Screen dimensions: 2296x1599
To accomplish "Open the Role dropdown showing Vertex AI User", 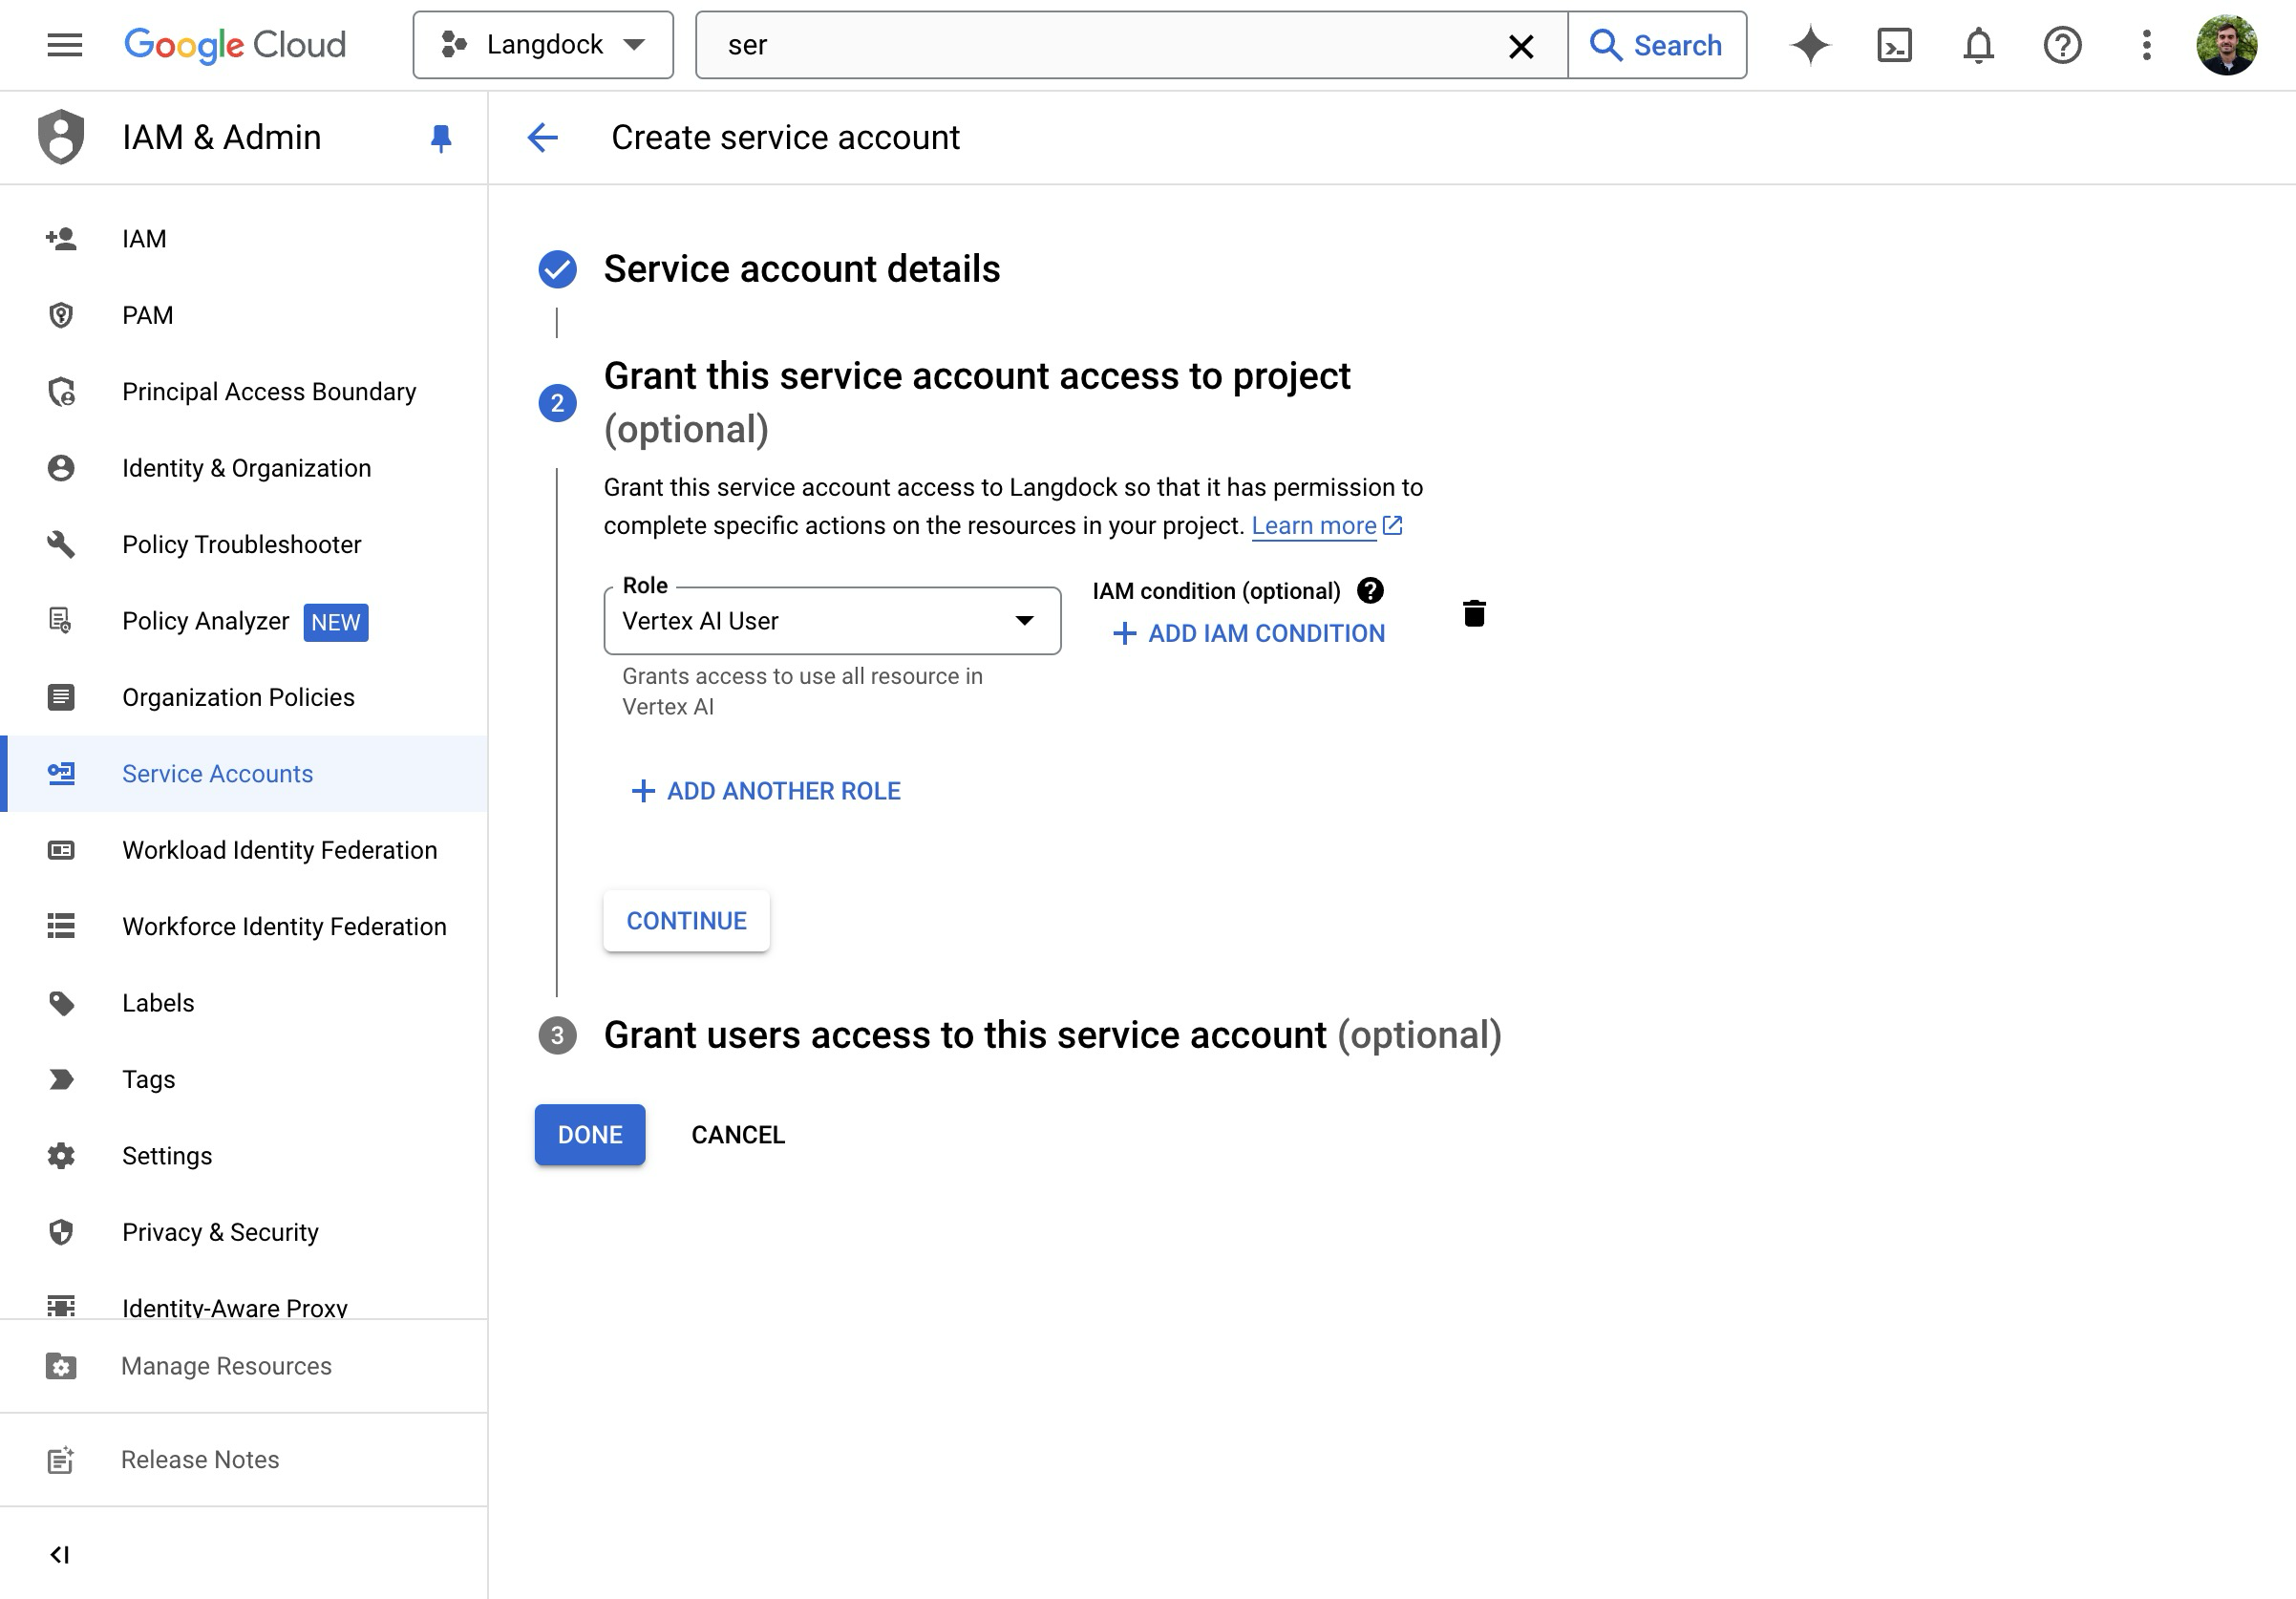I will click(832, 621).
